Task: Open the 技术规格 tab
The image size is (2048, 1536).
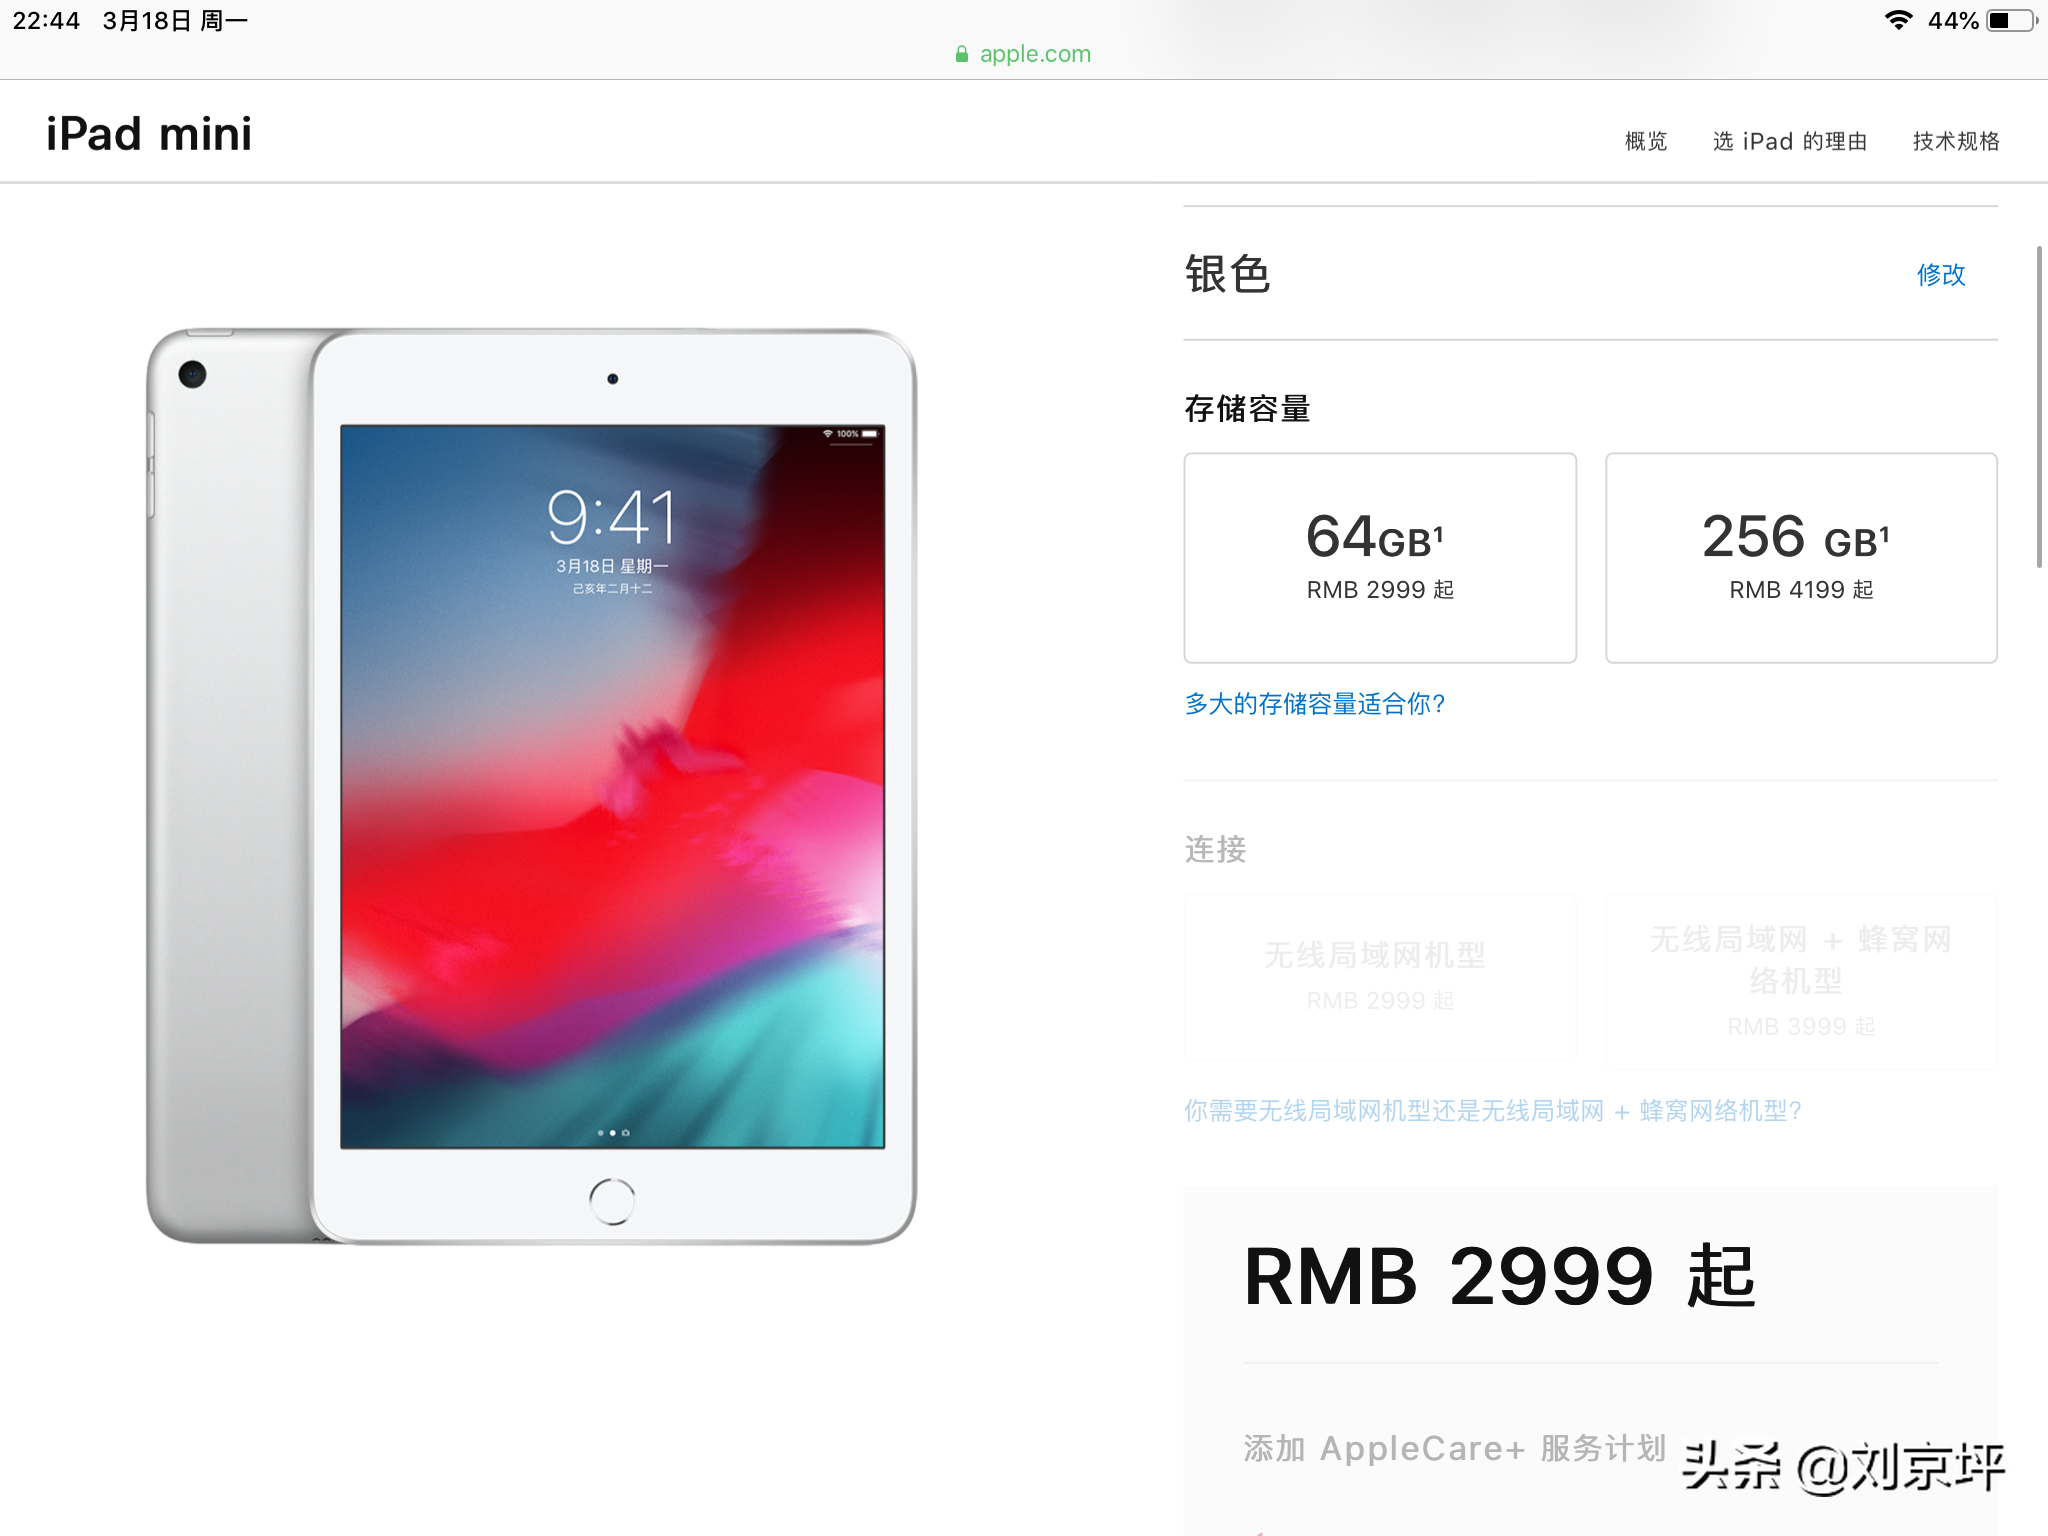Action: click(x=1956, y=141)
